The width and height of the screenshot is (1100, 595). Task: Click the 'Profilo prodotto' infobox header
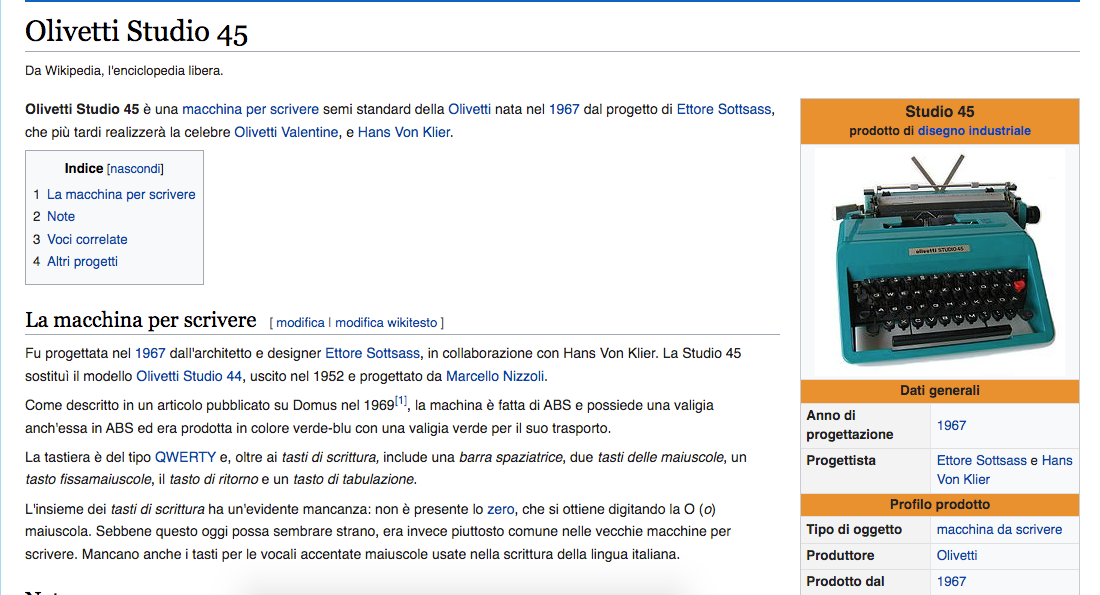point(939,504)
